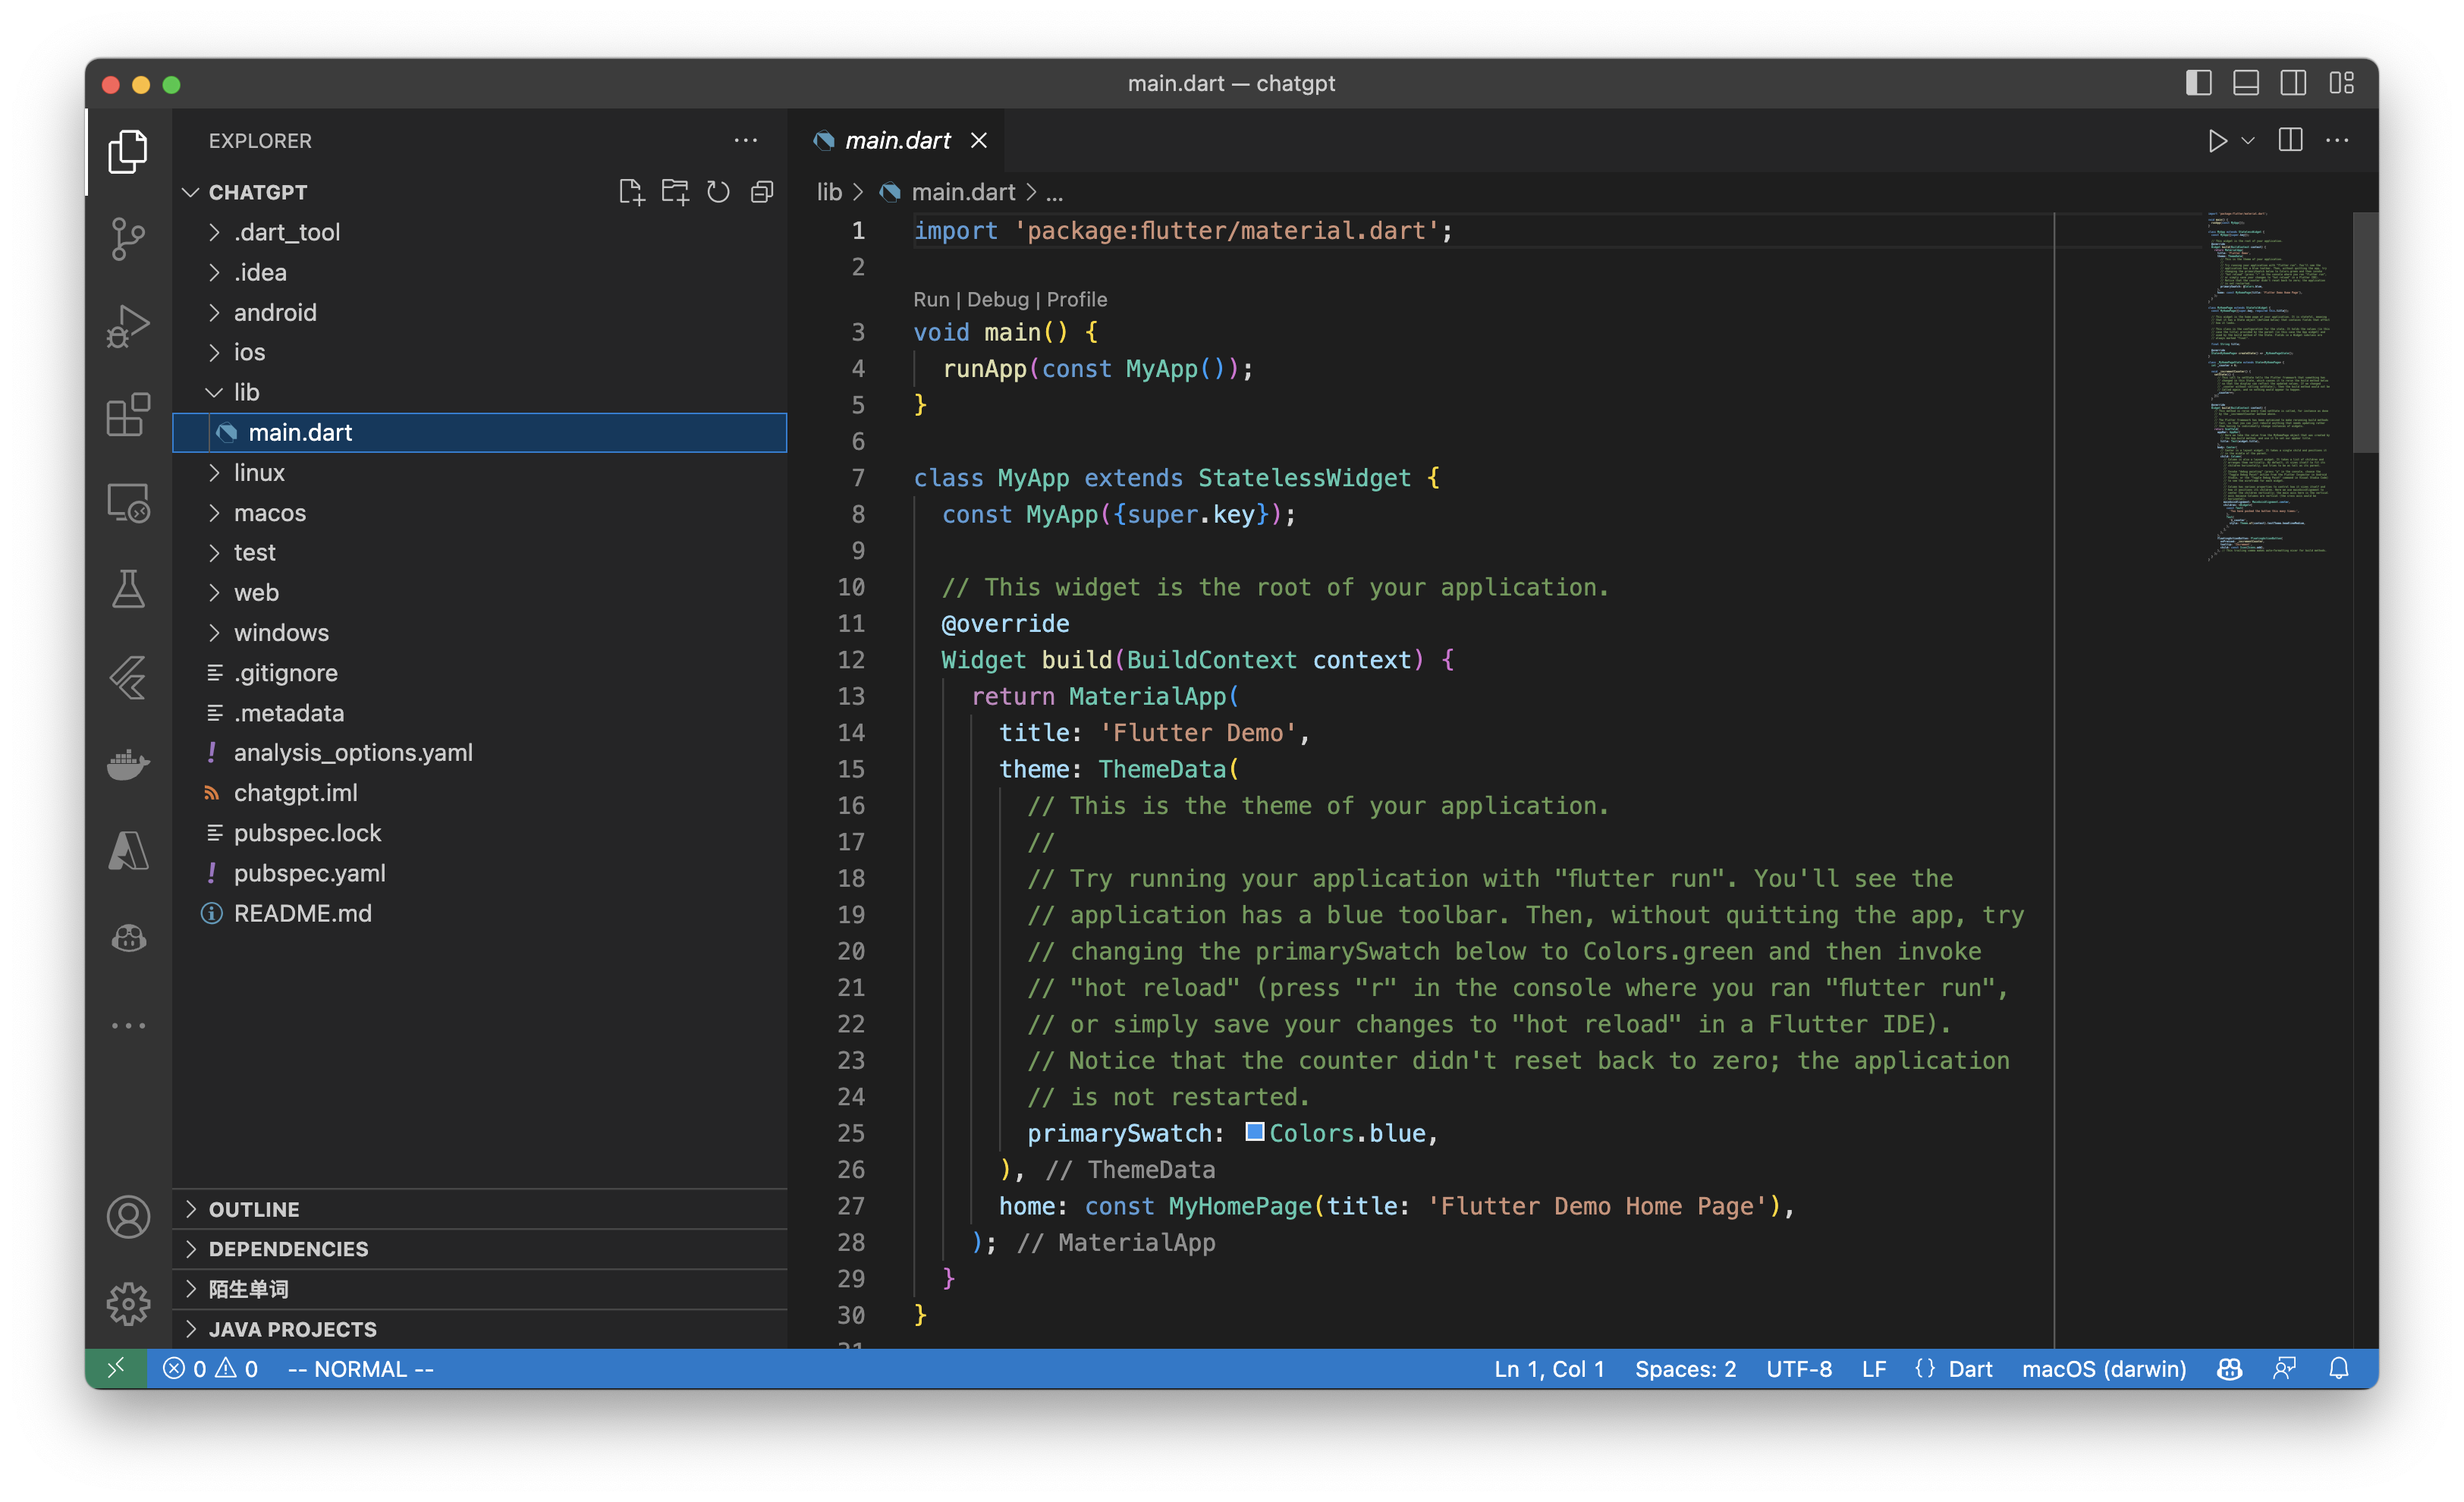Open editor more actions menu
2464x1502 pixels.
tap(2337, 141)
